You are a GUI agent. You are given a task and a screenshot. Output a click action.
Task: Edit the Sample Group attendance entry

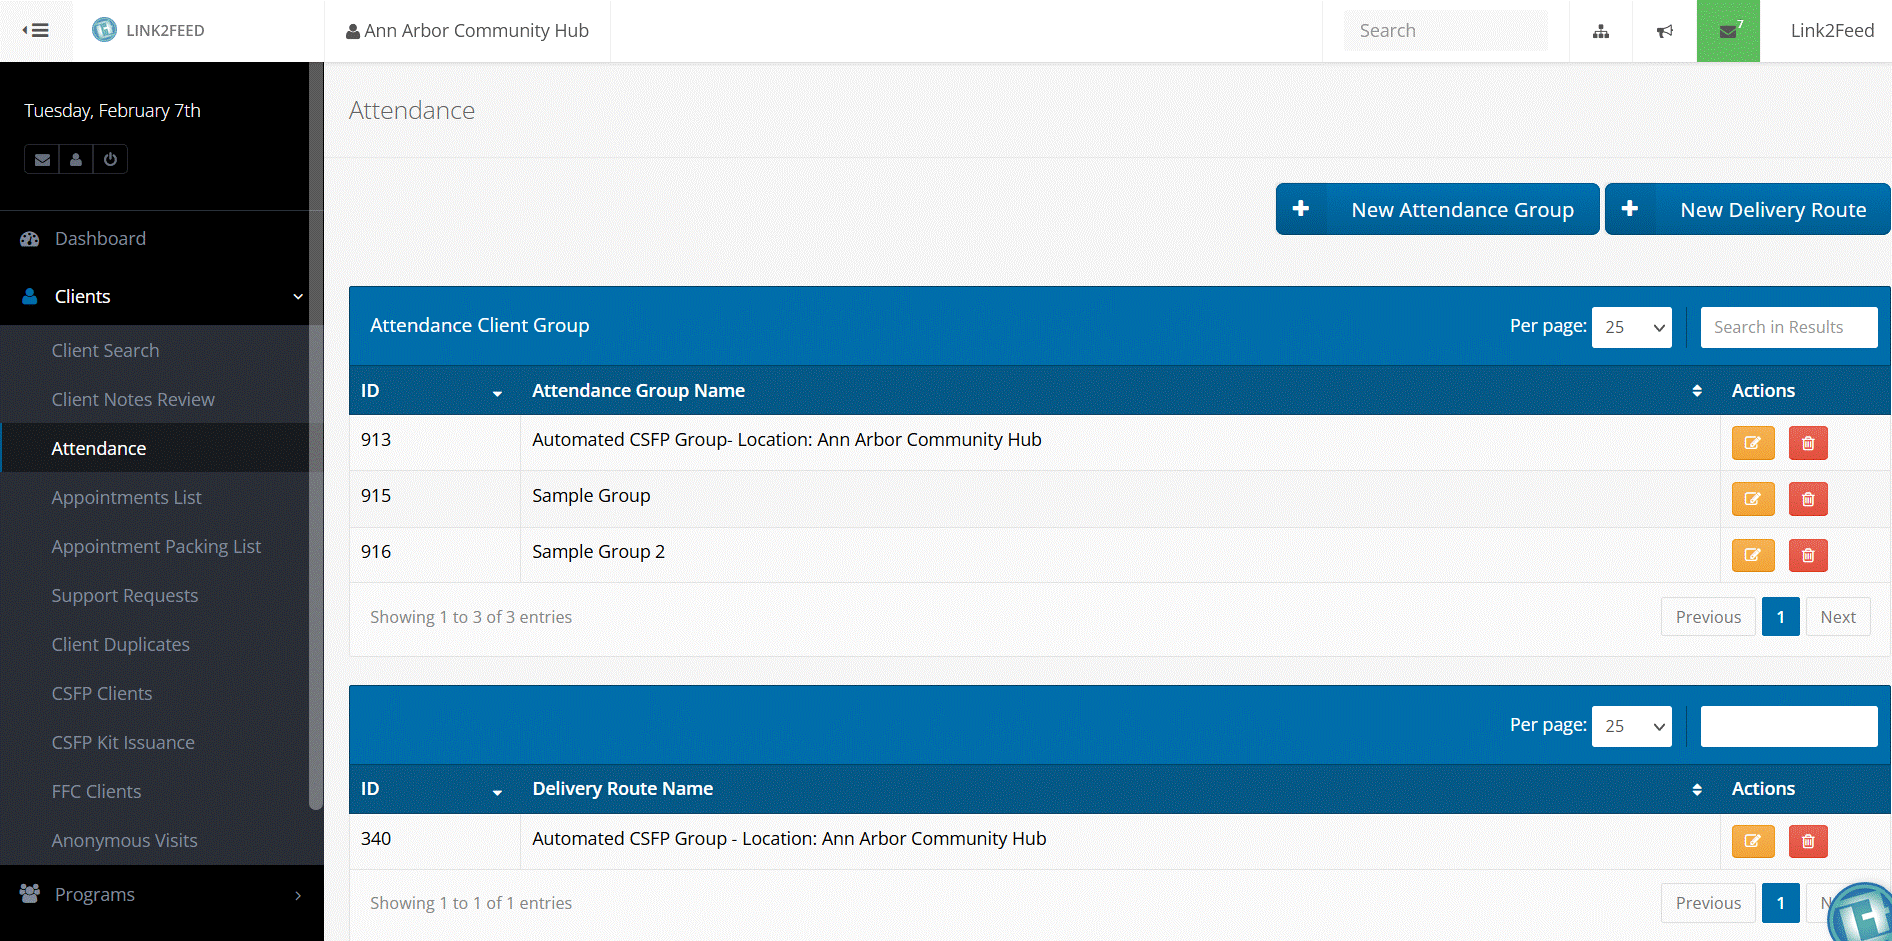1752,498
